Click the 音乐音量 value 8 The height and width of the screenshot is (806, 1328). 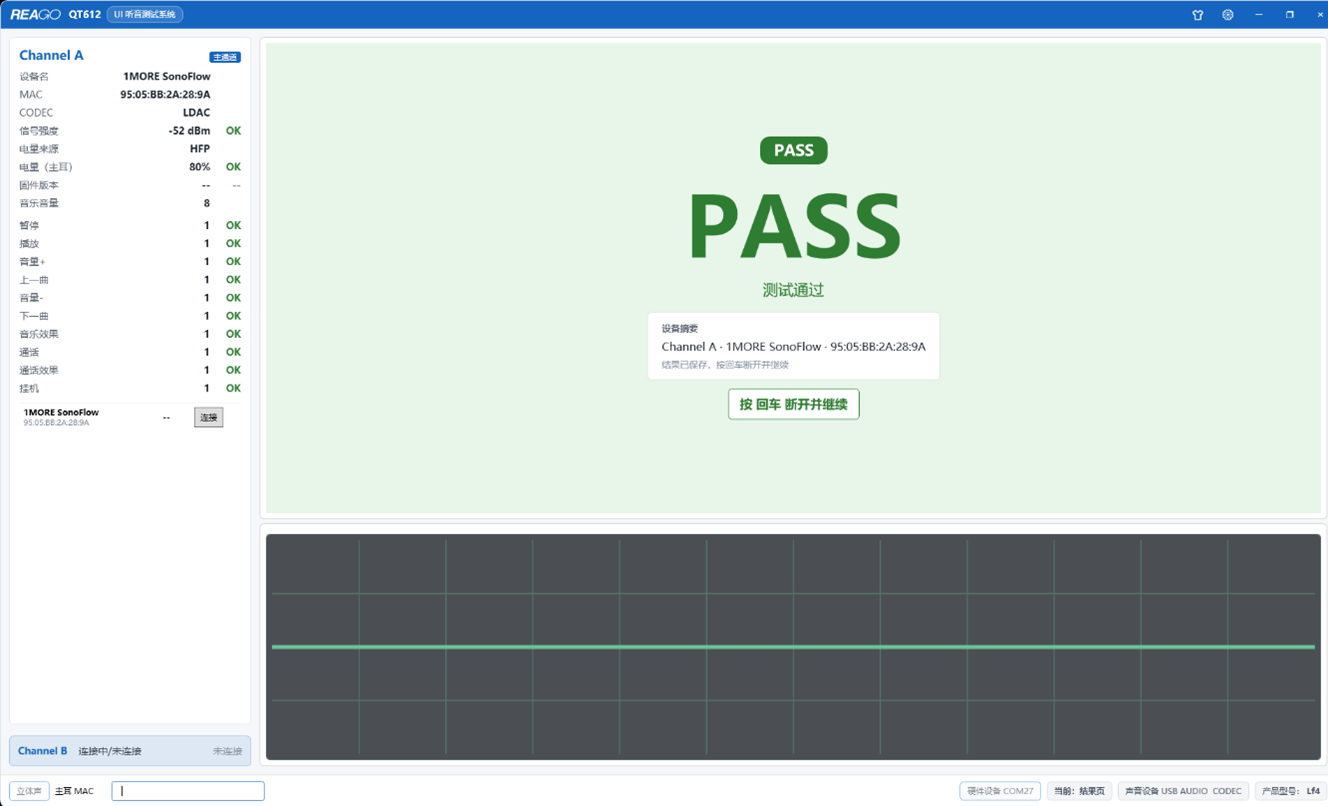207,203
